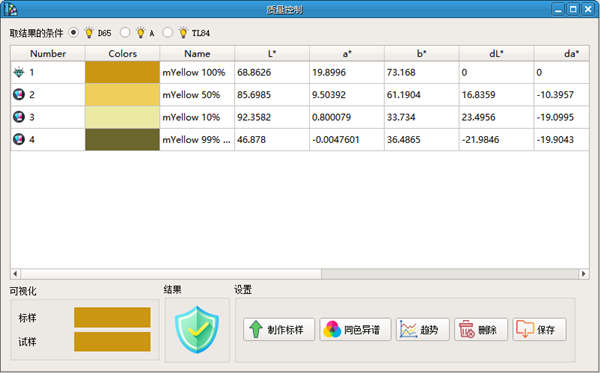The height and width of the screenshot is (373, 600).
Task: Select the mYellow 100% name cell
Action: coord(197,72)
